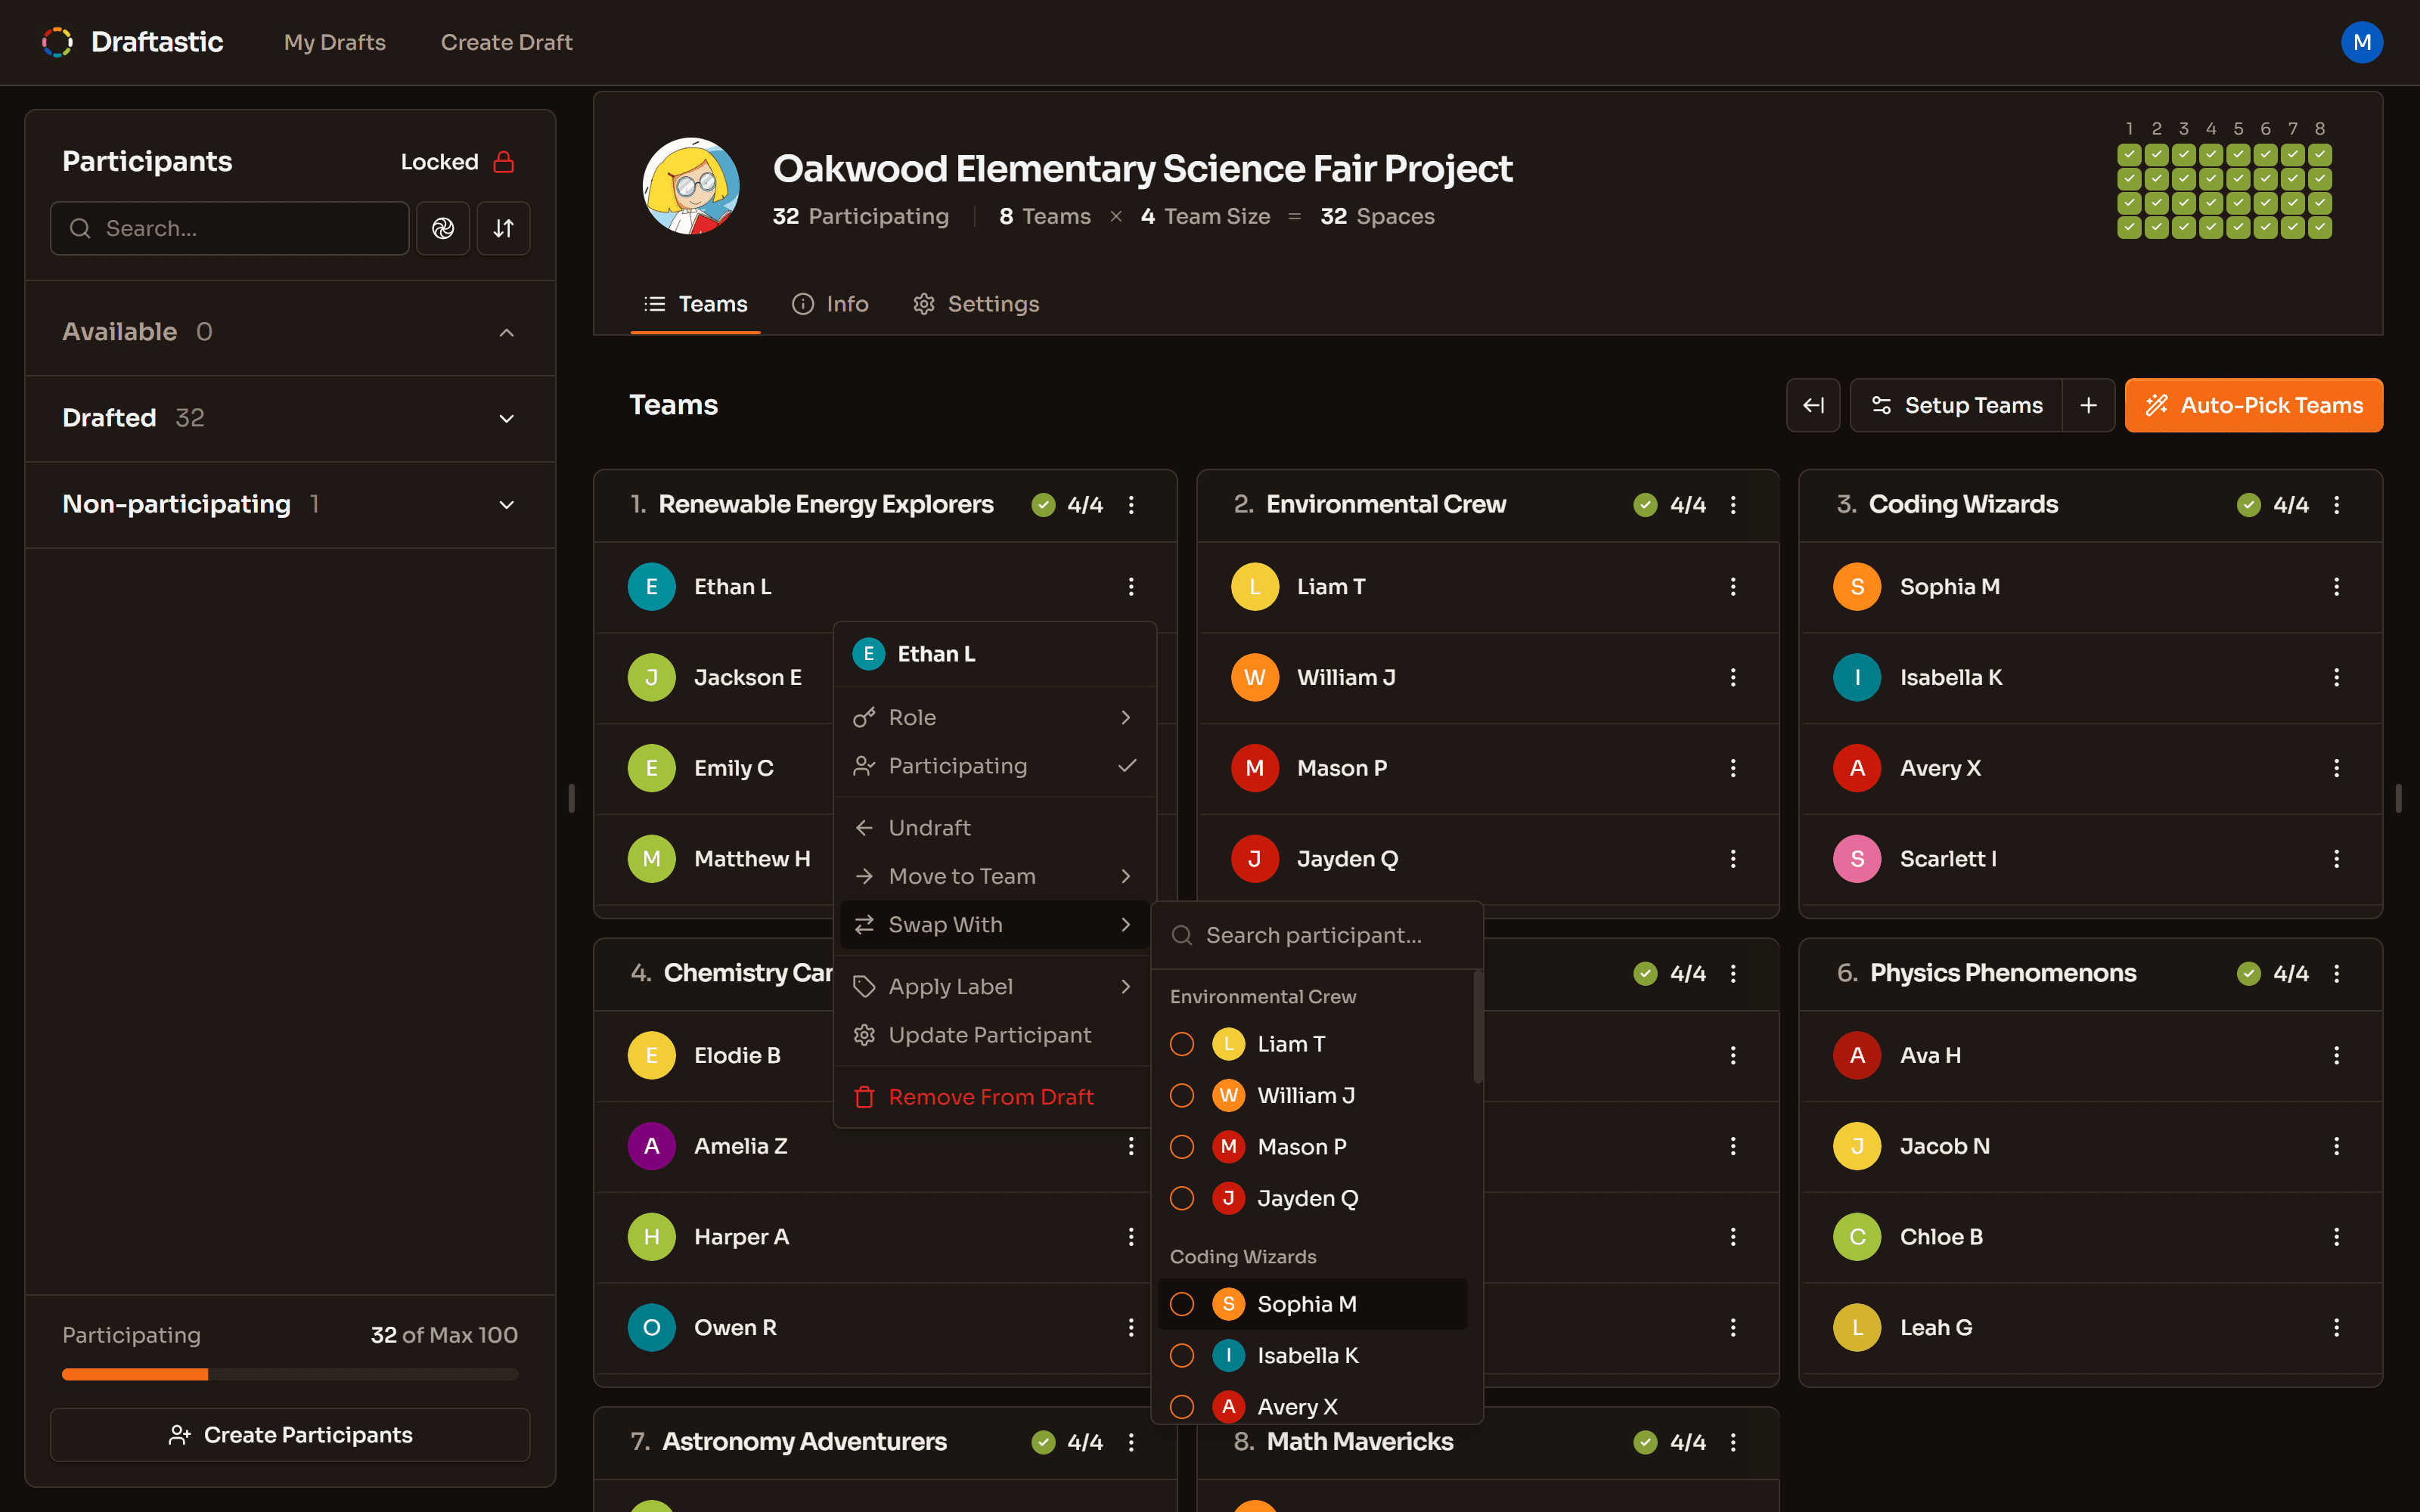
Task: Expand the Non-participating section
Action: tap(506, 505)
